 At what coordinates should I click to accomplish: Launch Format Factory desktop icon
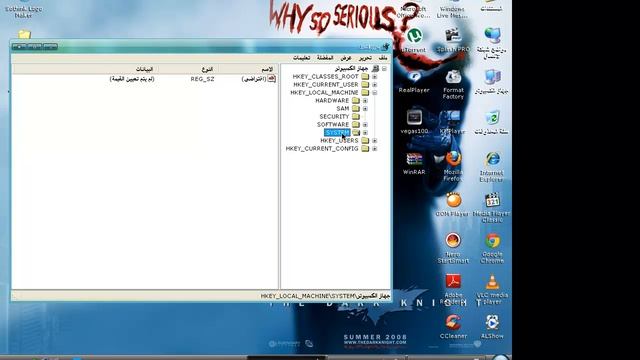click(453, 84)
